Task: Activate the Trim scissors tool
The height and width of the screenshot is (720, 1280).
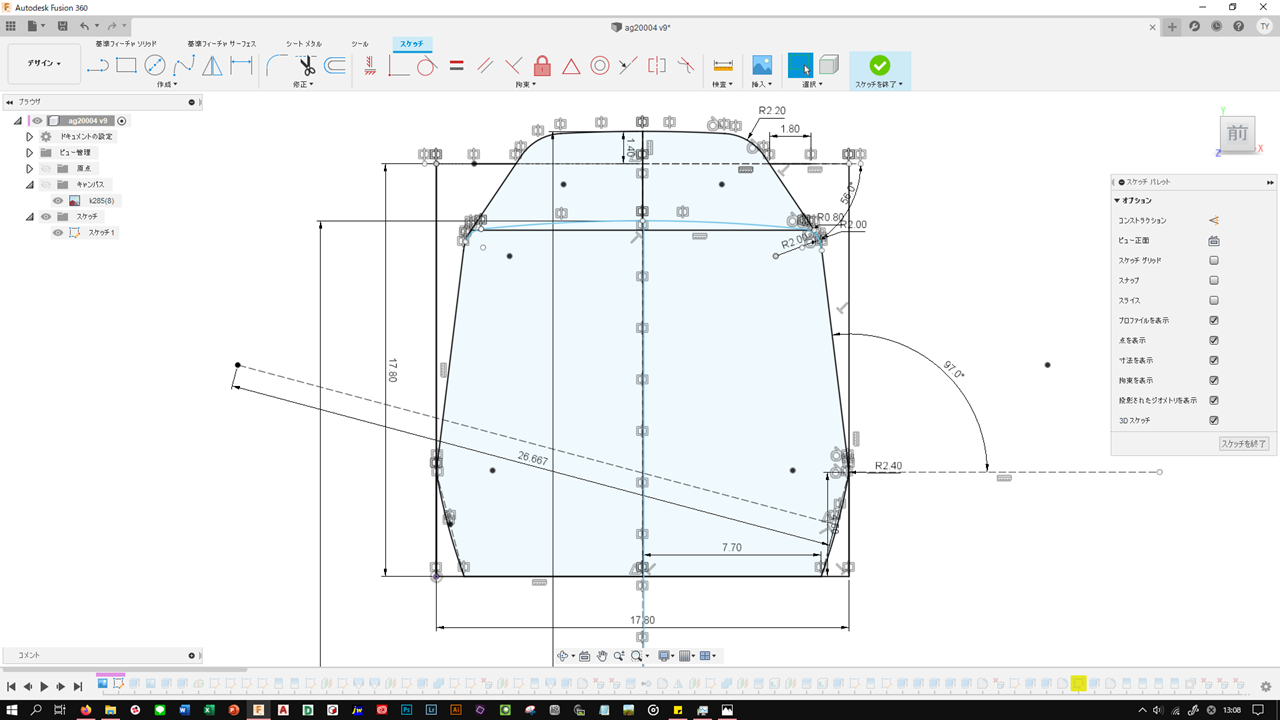Action: (306, 66)
